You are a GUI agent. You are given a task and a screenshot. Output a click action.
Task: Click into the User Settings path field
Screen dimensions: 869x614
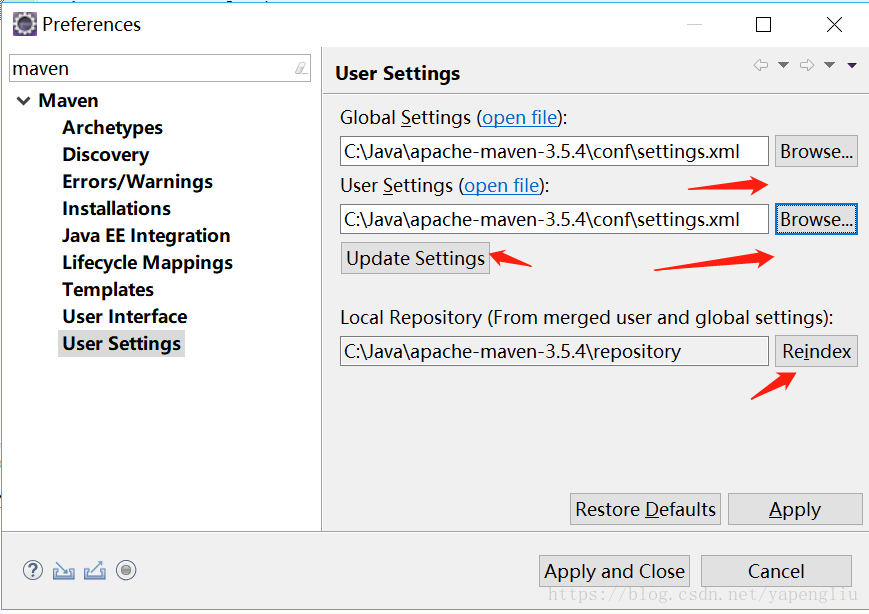[554, 219]
